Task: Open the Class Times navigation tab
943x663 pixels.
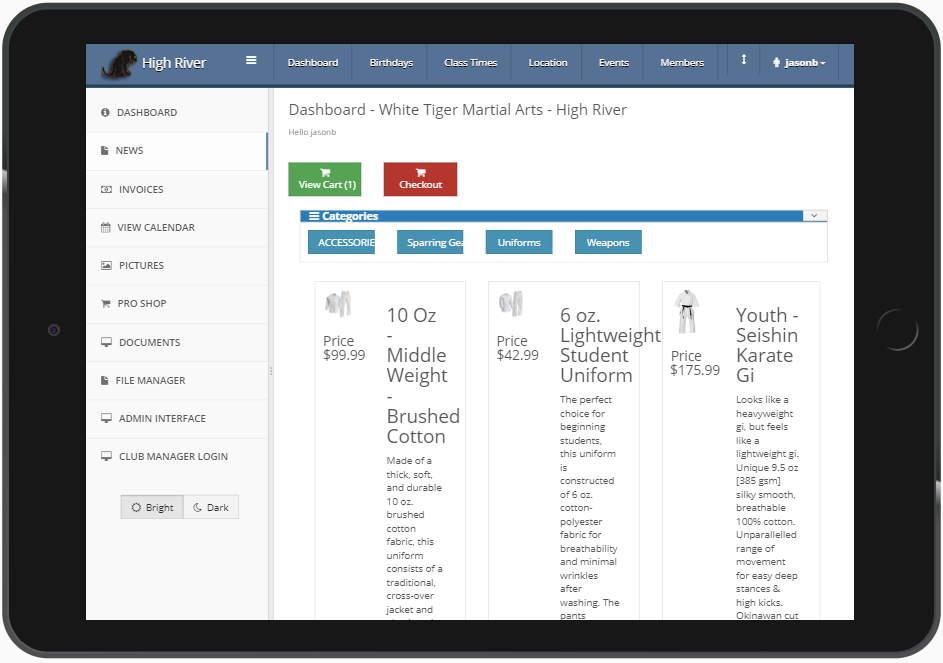Action: [469, 61]
